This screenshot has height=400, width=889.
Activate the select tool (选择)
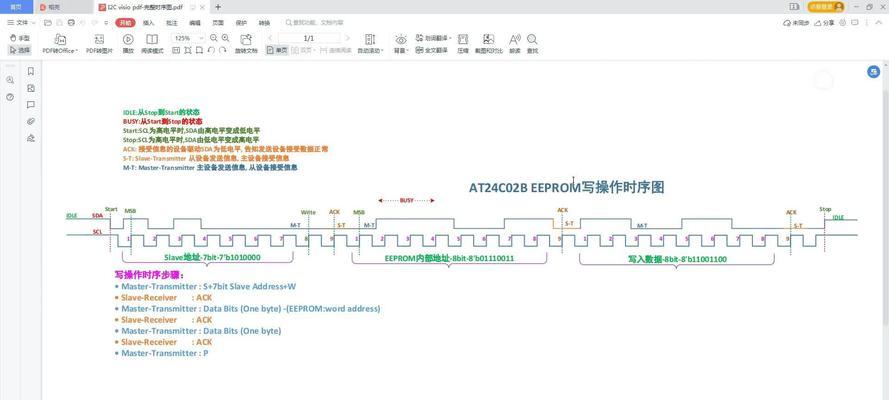point(20,50)
